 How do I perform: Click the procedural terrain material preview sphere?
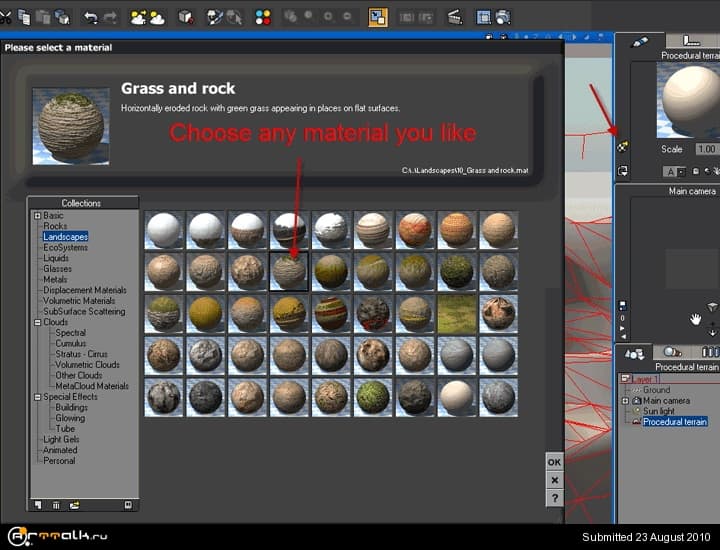pos(688,100)
